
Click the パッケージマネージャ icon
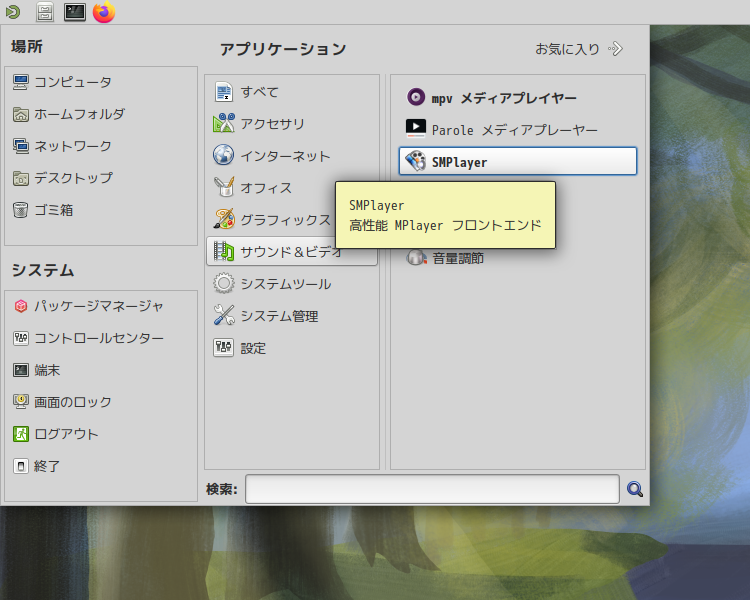21,306
